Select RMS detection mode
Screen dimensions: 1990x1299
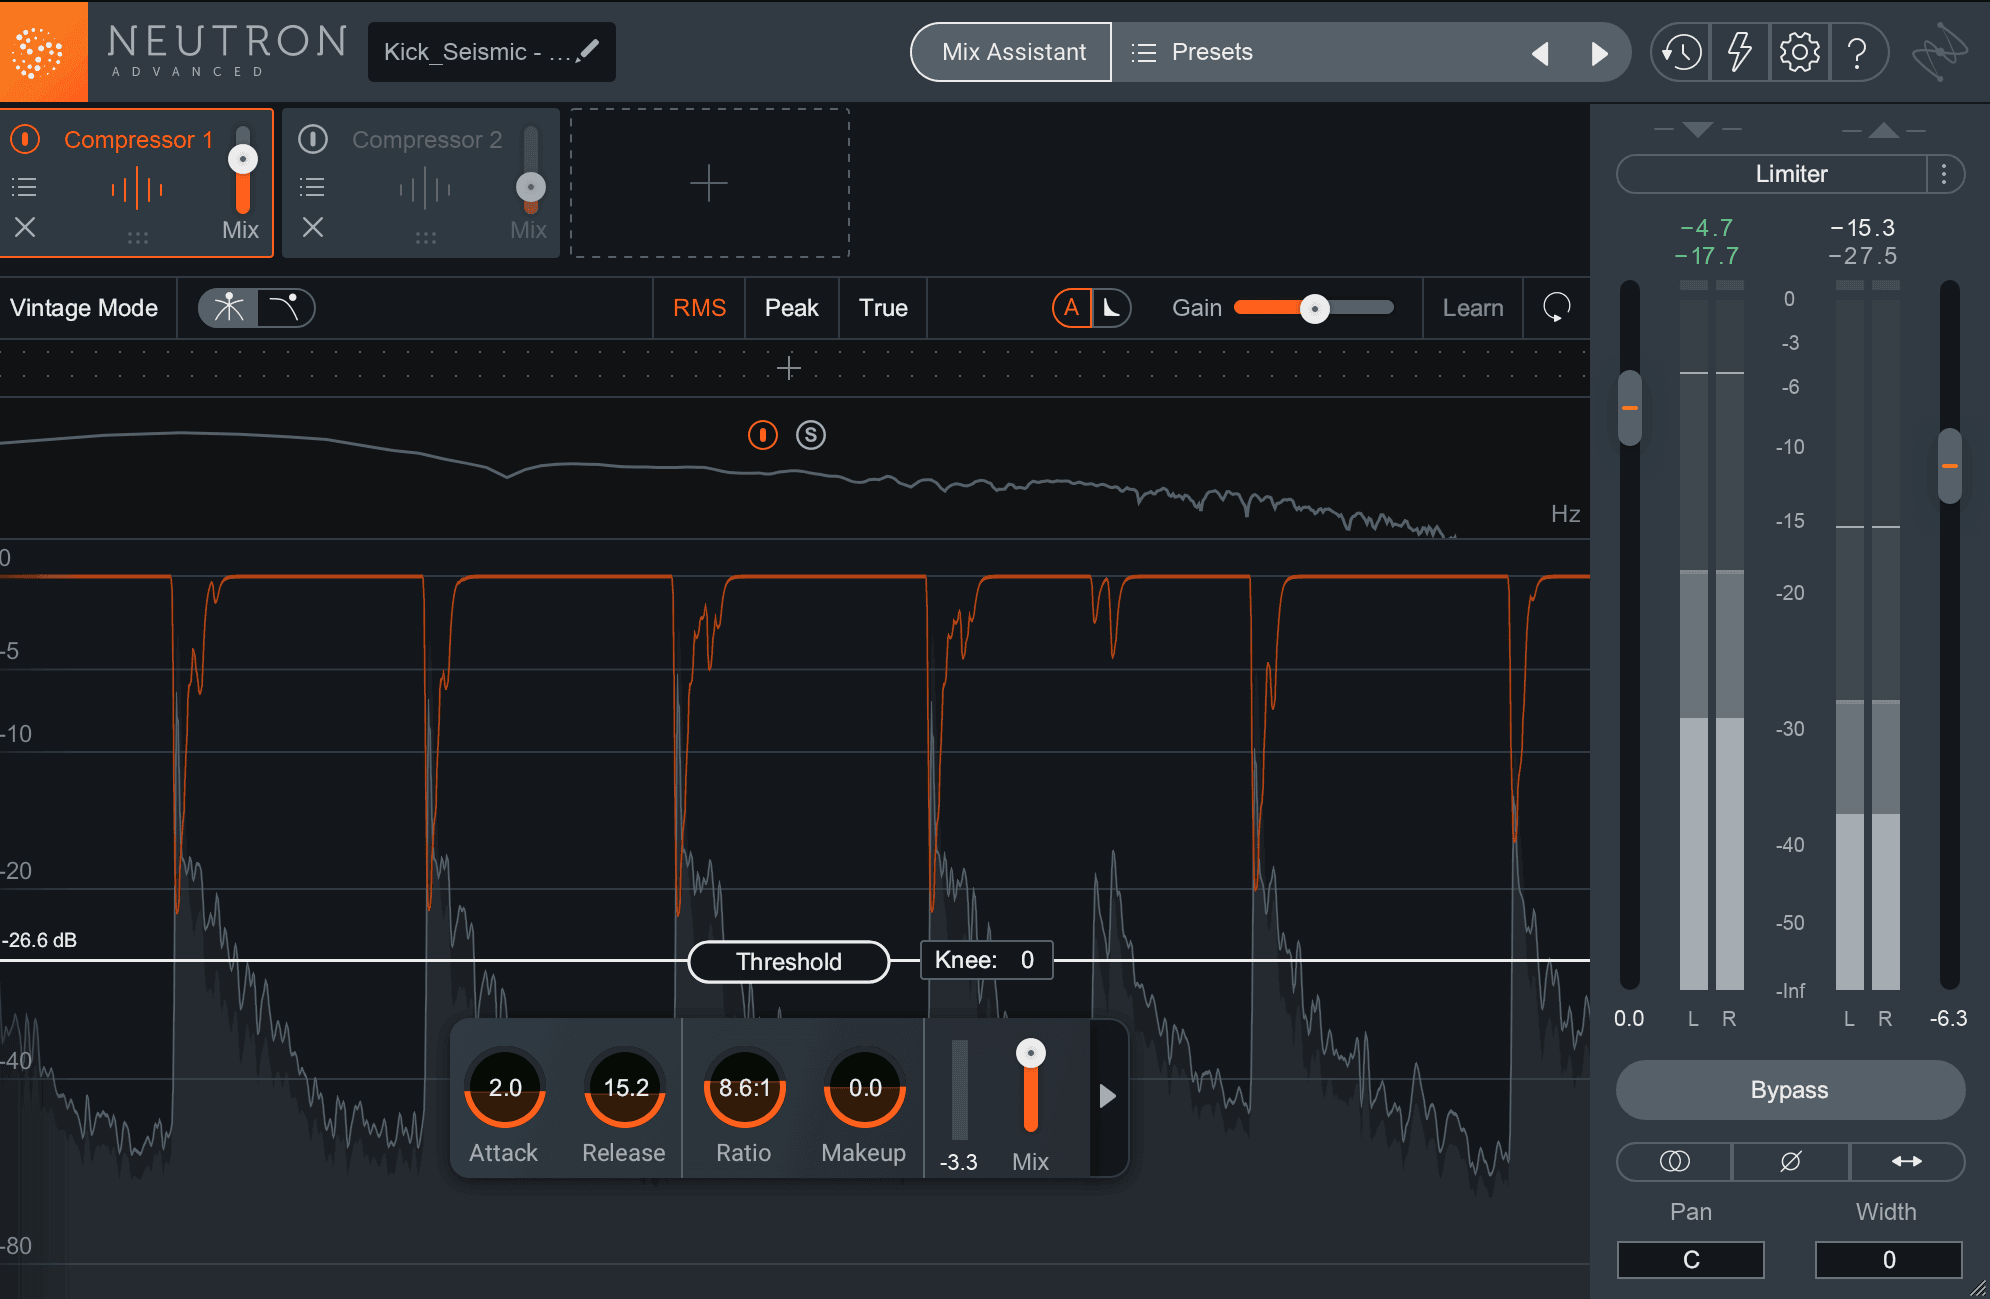pyautogui.click(x=699, y=308)
